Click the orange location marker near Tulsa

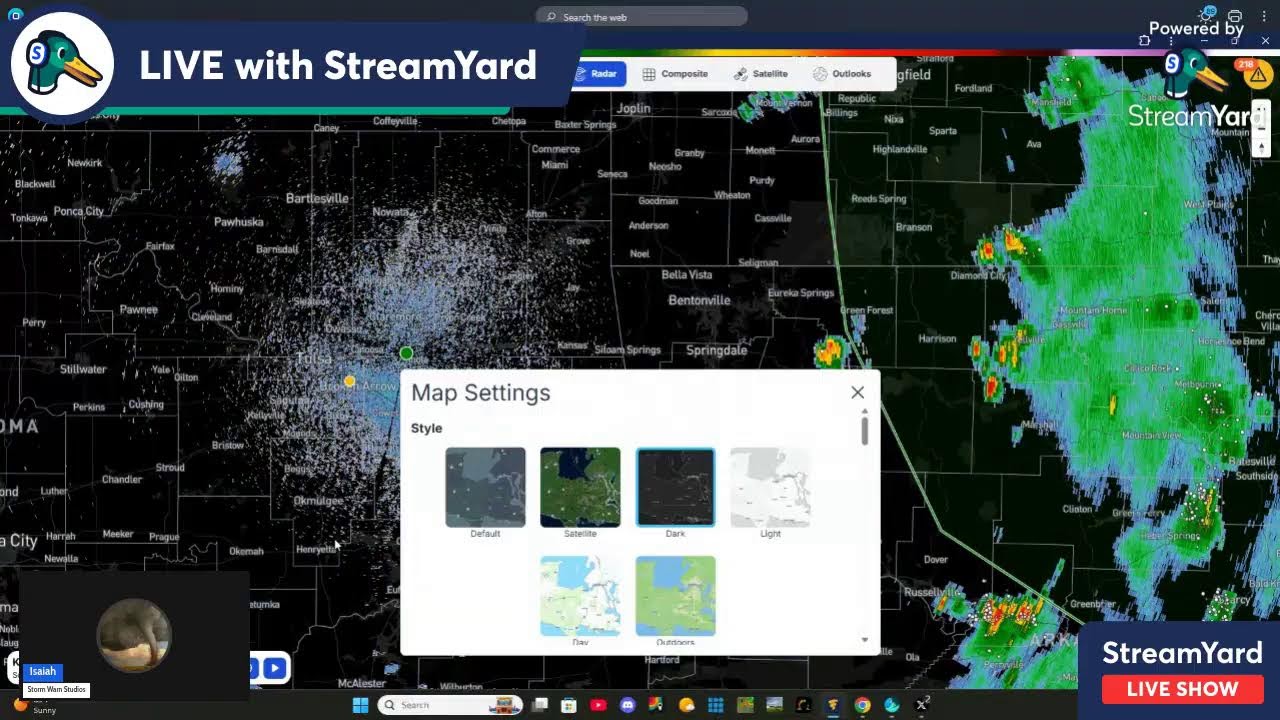[x=349, y=381]
